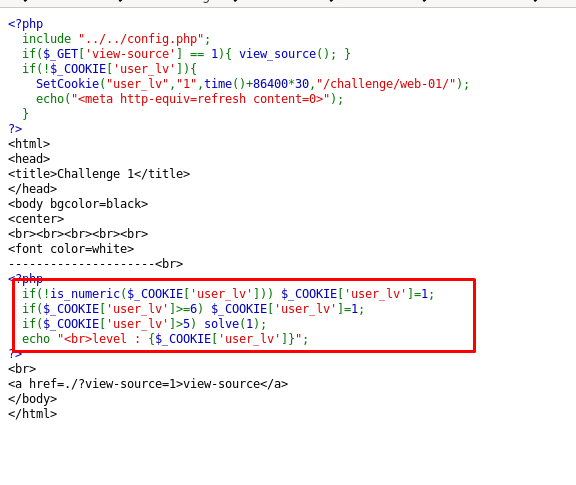
Task: Click the include "../../config.php" line
Action: 116,39
